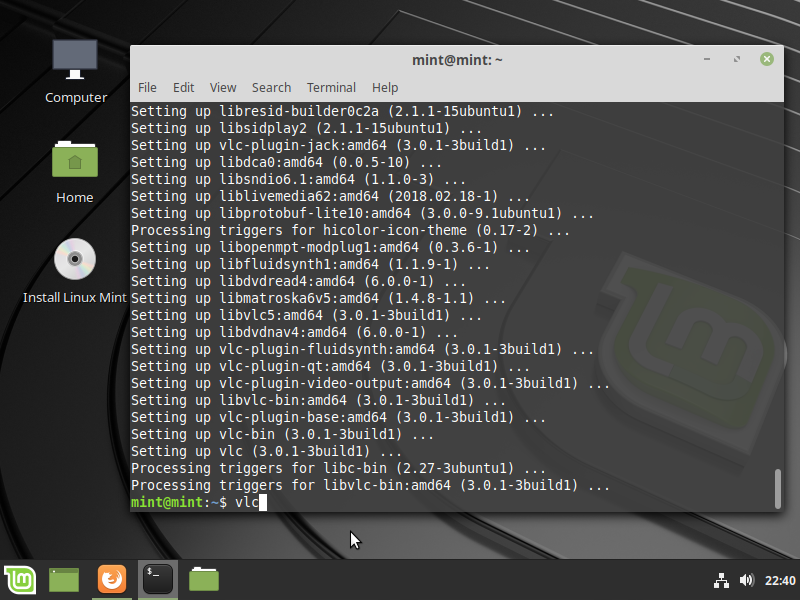The height and width of the screenshot is (600, 800).
Task: Click the mint@mint:~ title bar
Action: coord(457,60)
